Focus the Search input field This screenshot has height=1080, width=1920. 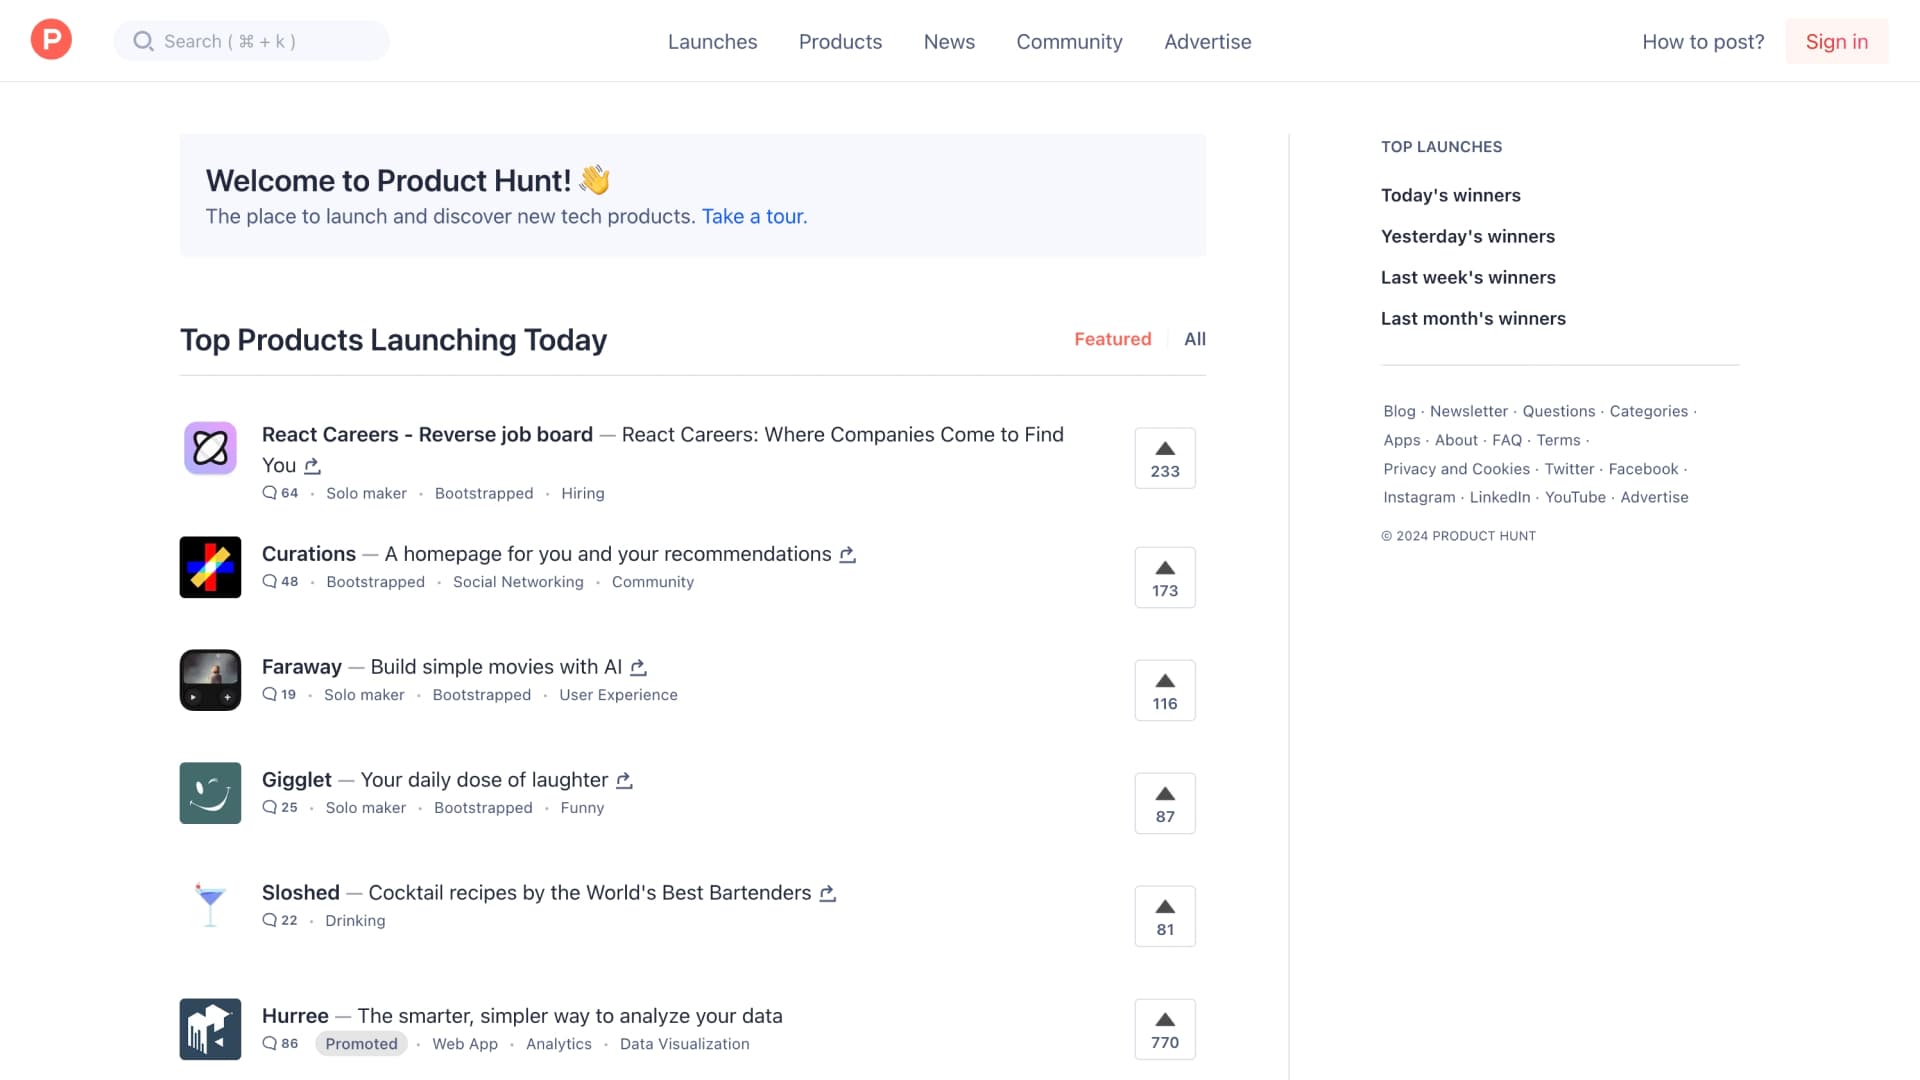pyautogui.click(x=252, y=41)
